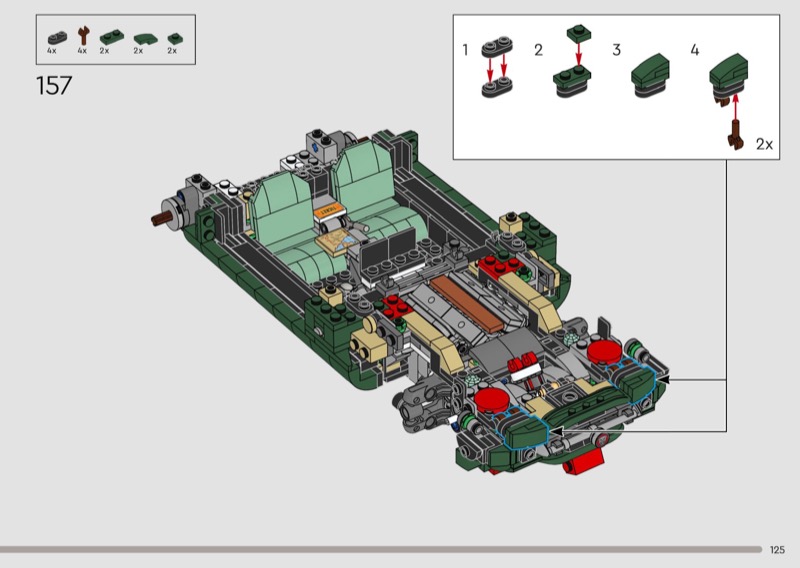Image resolution: width=800 pixels, height=568 pixels.
Task: Click sub-step 2 green plate assembly diagram
Action: click(572, 60)
